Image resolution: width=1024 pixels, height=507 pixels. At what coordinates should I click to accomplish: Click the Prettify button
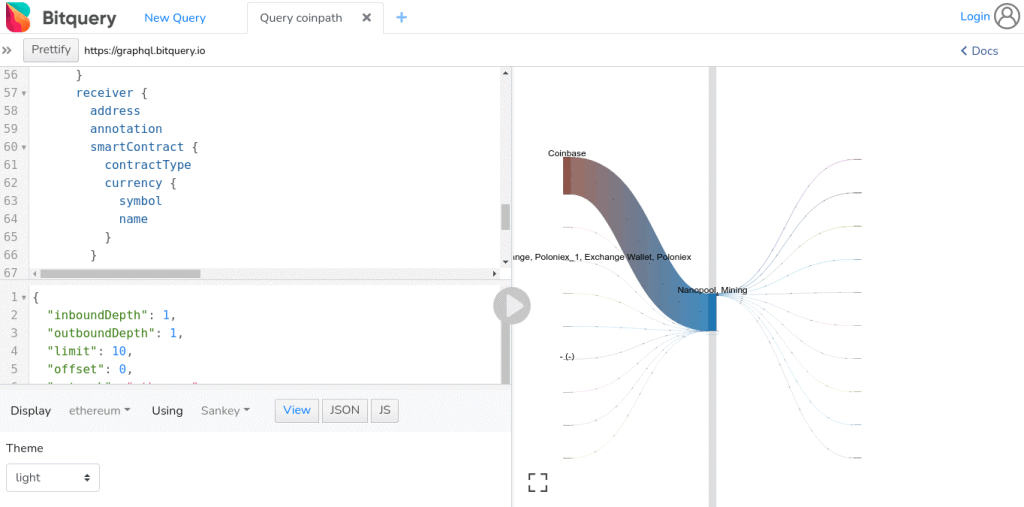[51, 50]
